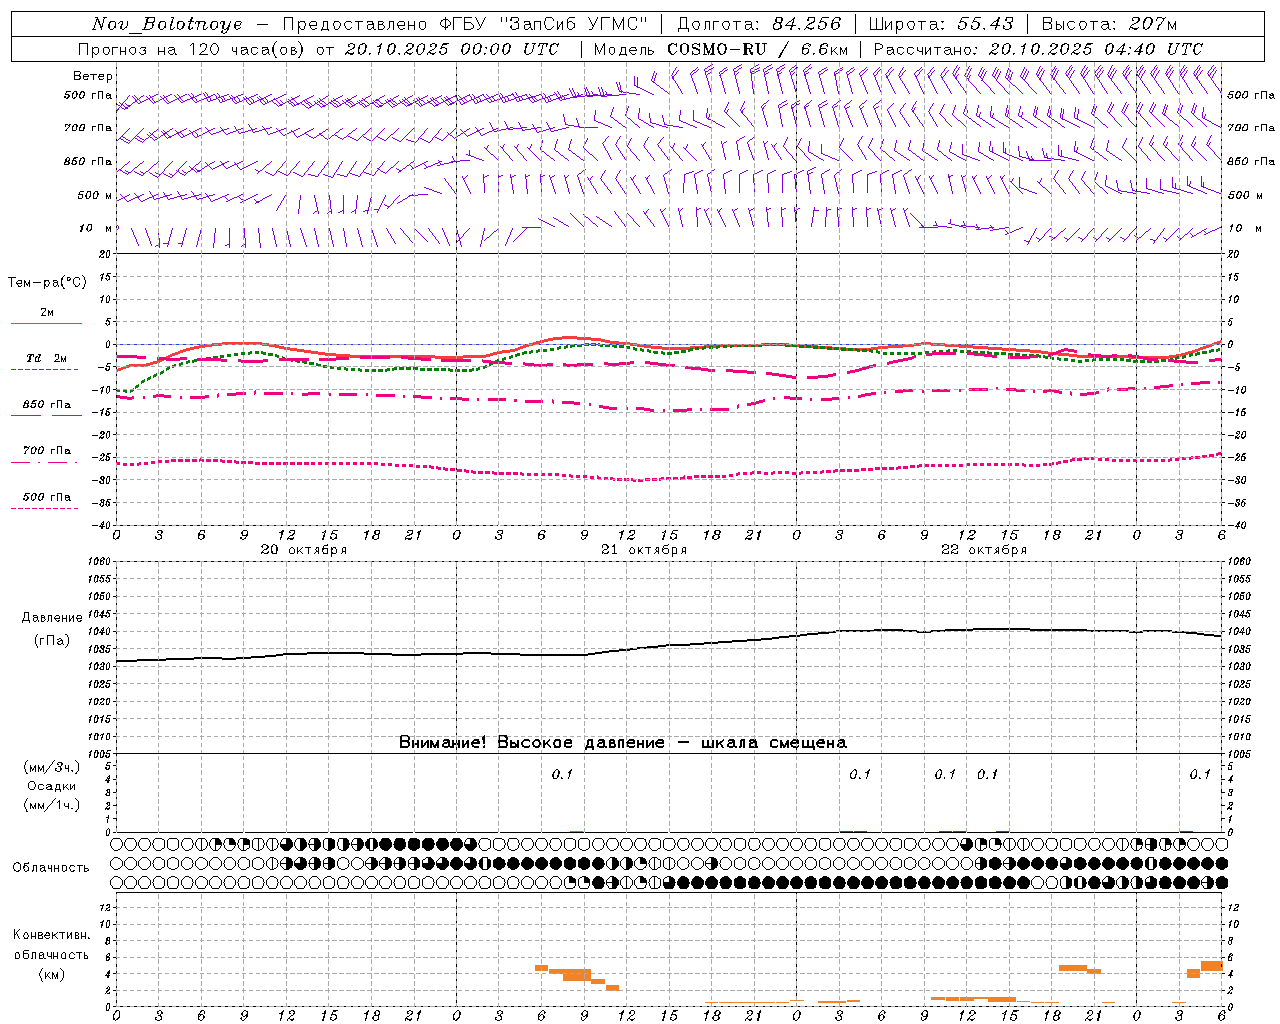Viewport: 1280px width, 1024px height.
Task: Click the 20 октября date label
Action: click(304, 550)
